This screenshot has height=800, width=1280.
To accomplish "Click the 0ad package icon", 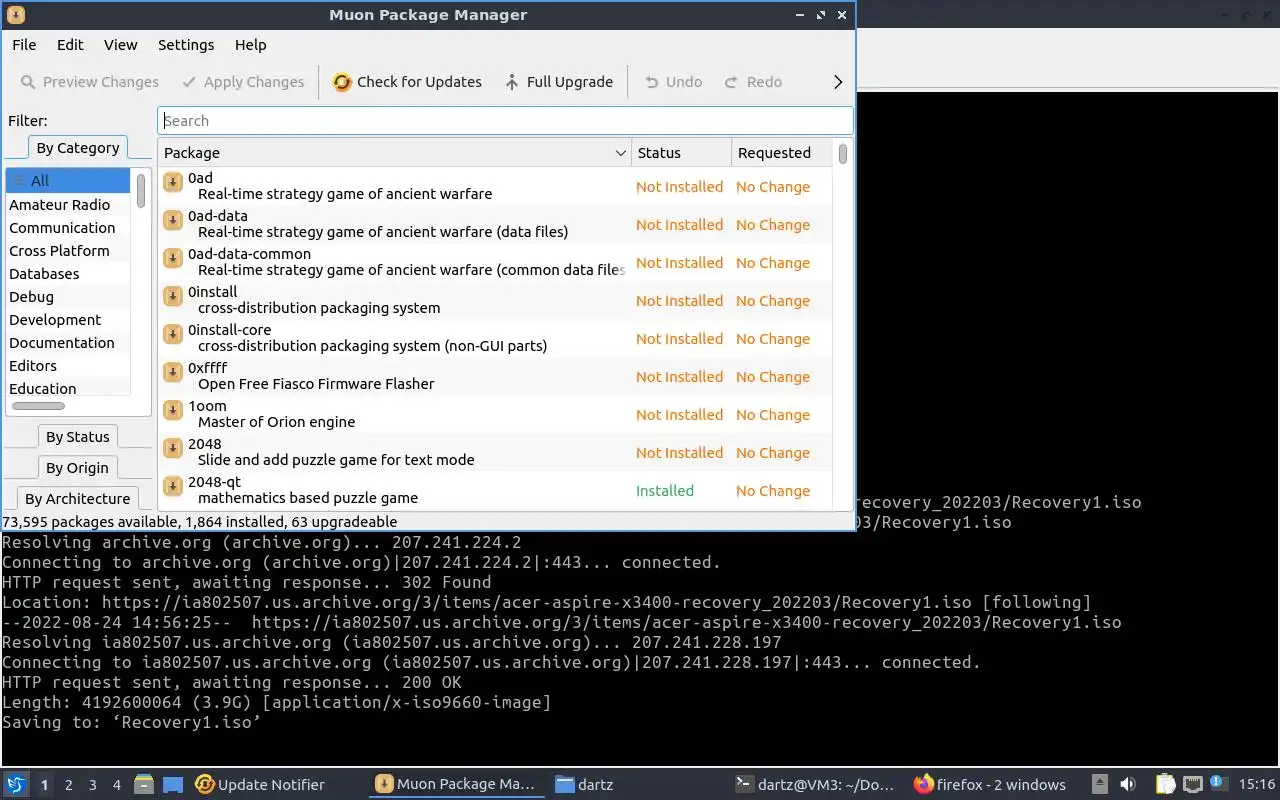I will (172, 182).
